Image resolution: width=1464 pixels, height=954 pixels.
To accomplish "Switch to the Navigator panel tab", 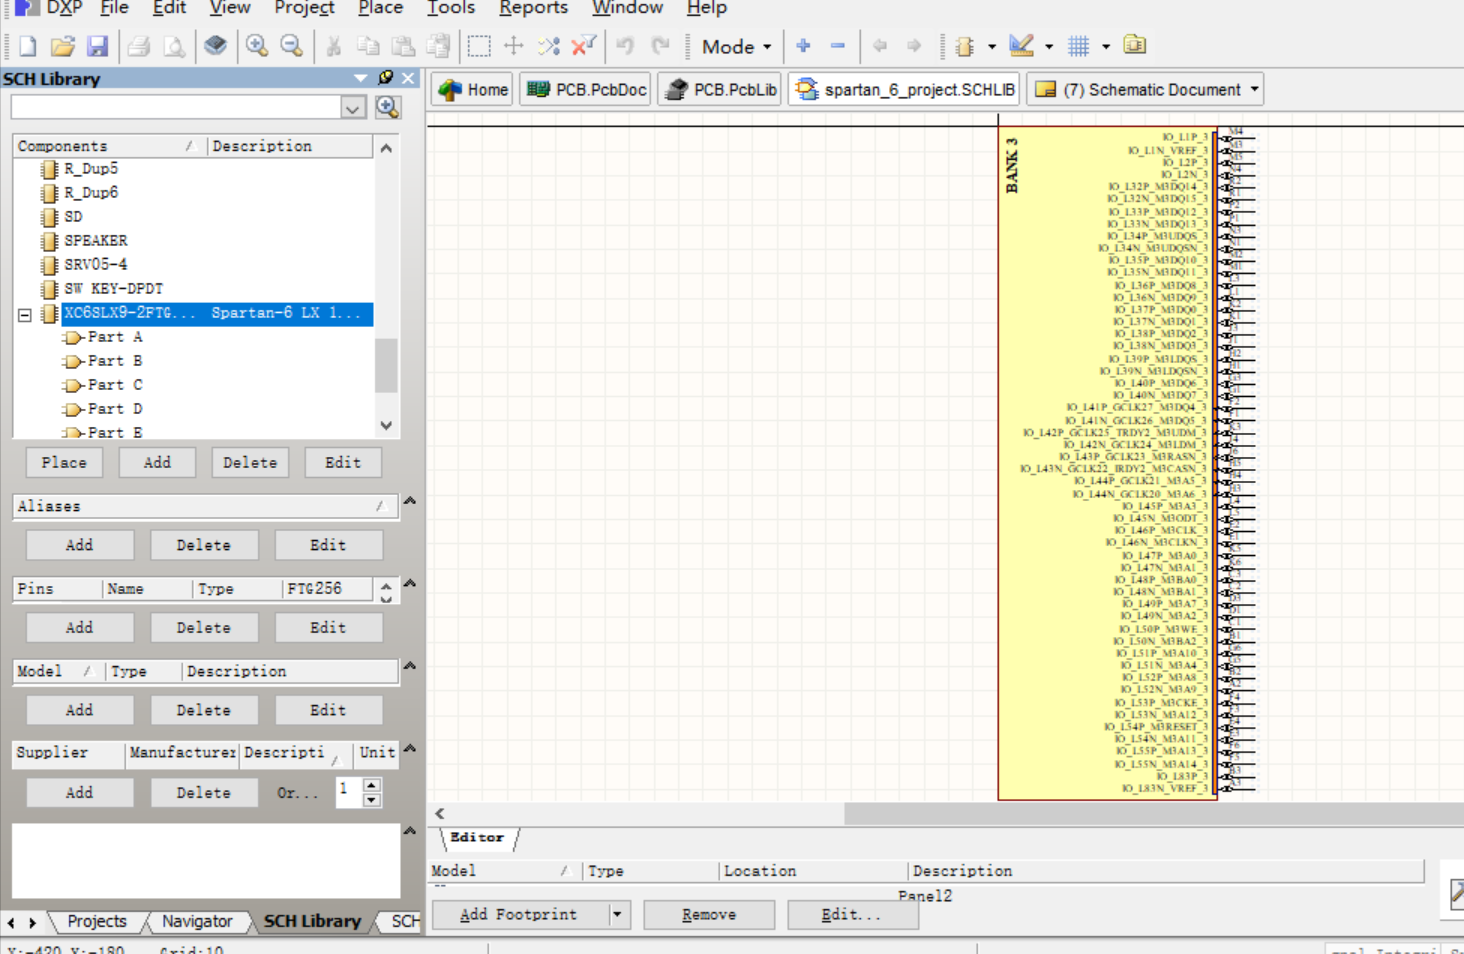I will coord(197,921).
